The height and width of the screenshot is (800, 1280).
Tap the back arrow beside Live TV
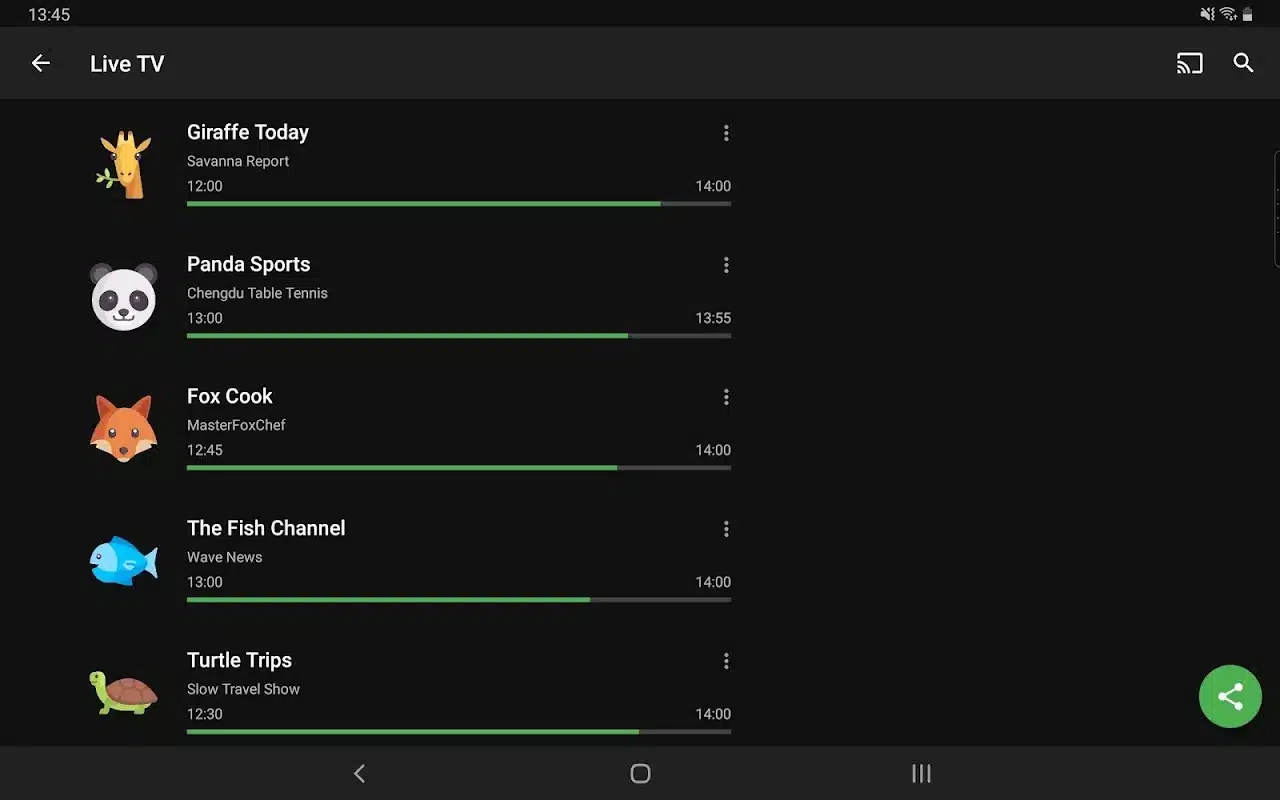pyautogui.click(x=40, y=63)
